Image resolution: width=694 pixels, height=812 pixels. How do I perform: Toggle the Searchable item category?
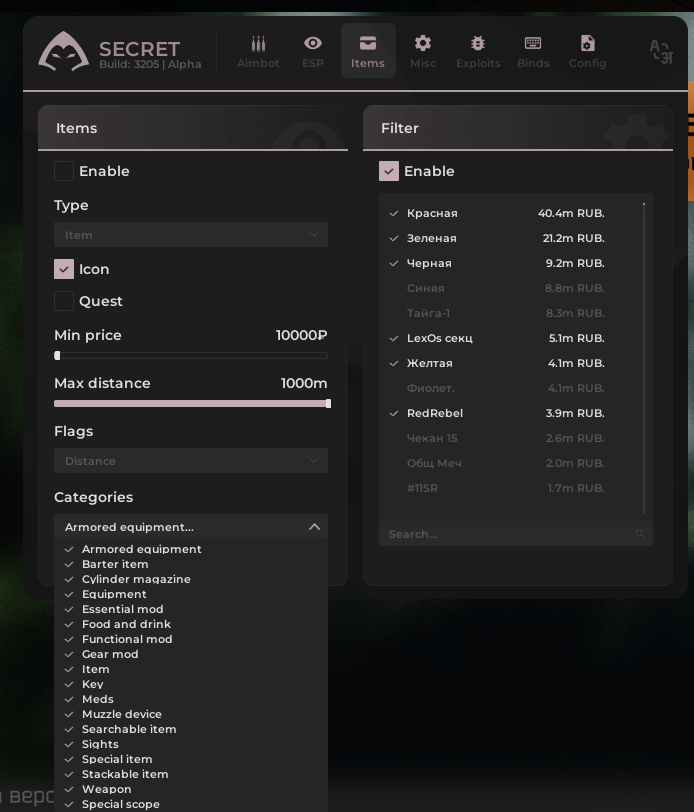tap(191, 729)
